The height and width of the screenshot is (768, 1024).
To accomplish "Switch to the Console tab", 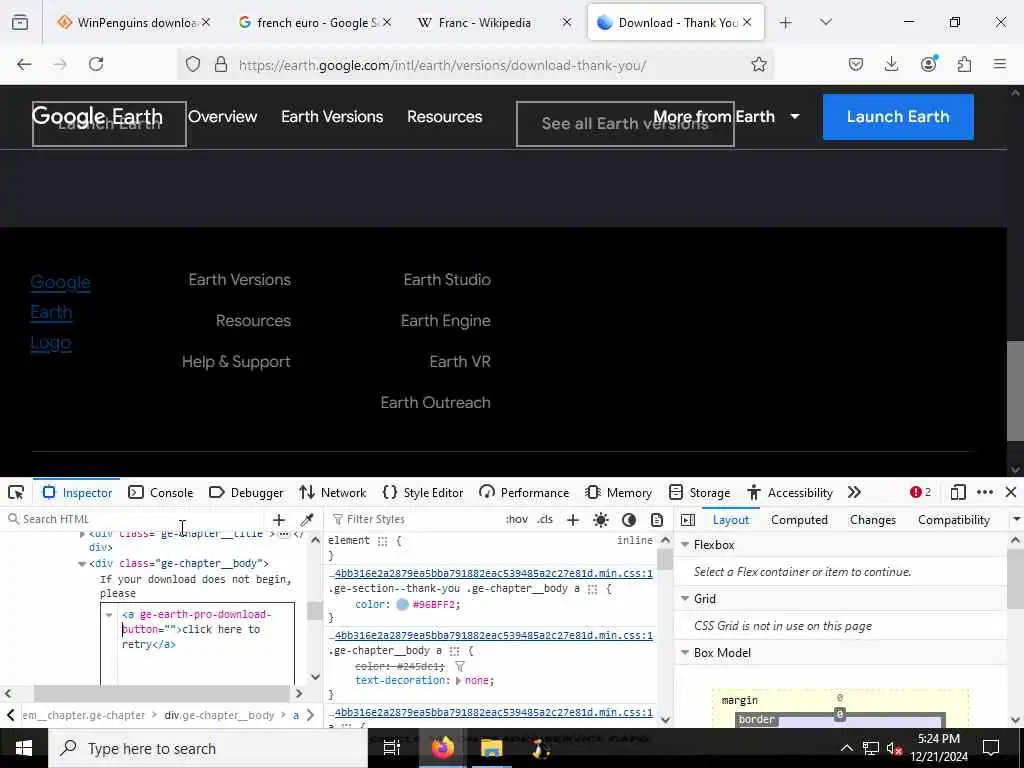I will coord(161,492).
